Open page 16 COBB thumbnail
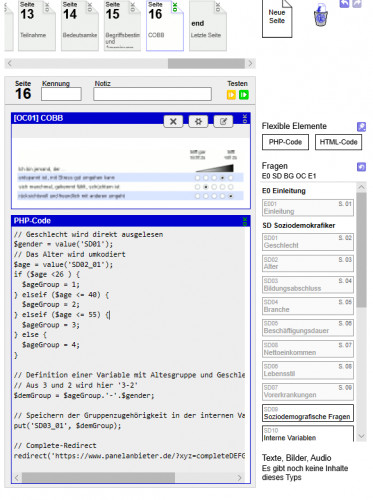This screenshot has width=373, height=500. point(165,25)
